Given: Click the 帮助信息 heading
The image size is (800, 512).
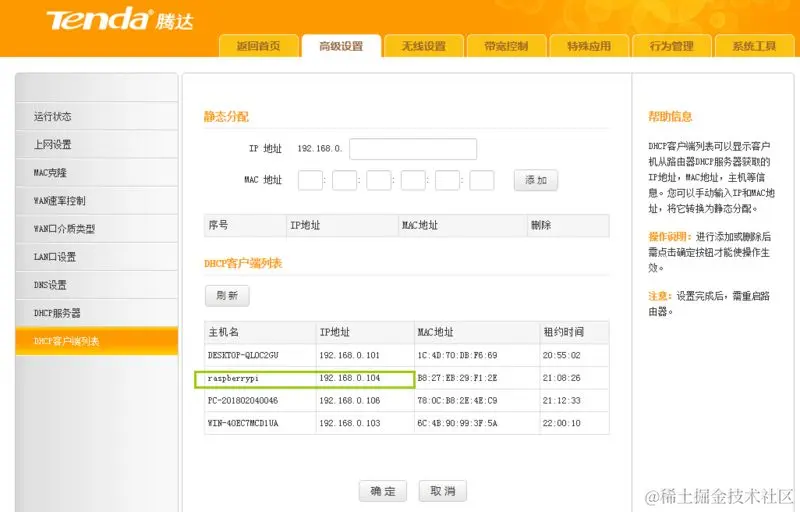Looking at the screenshot, I should (670, 116).
